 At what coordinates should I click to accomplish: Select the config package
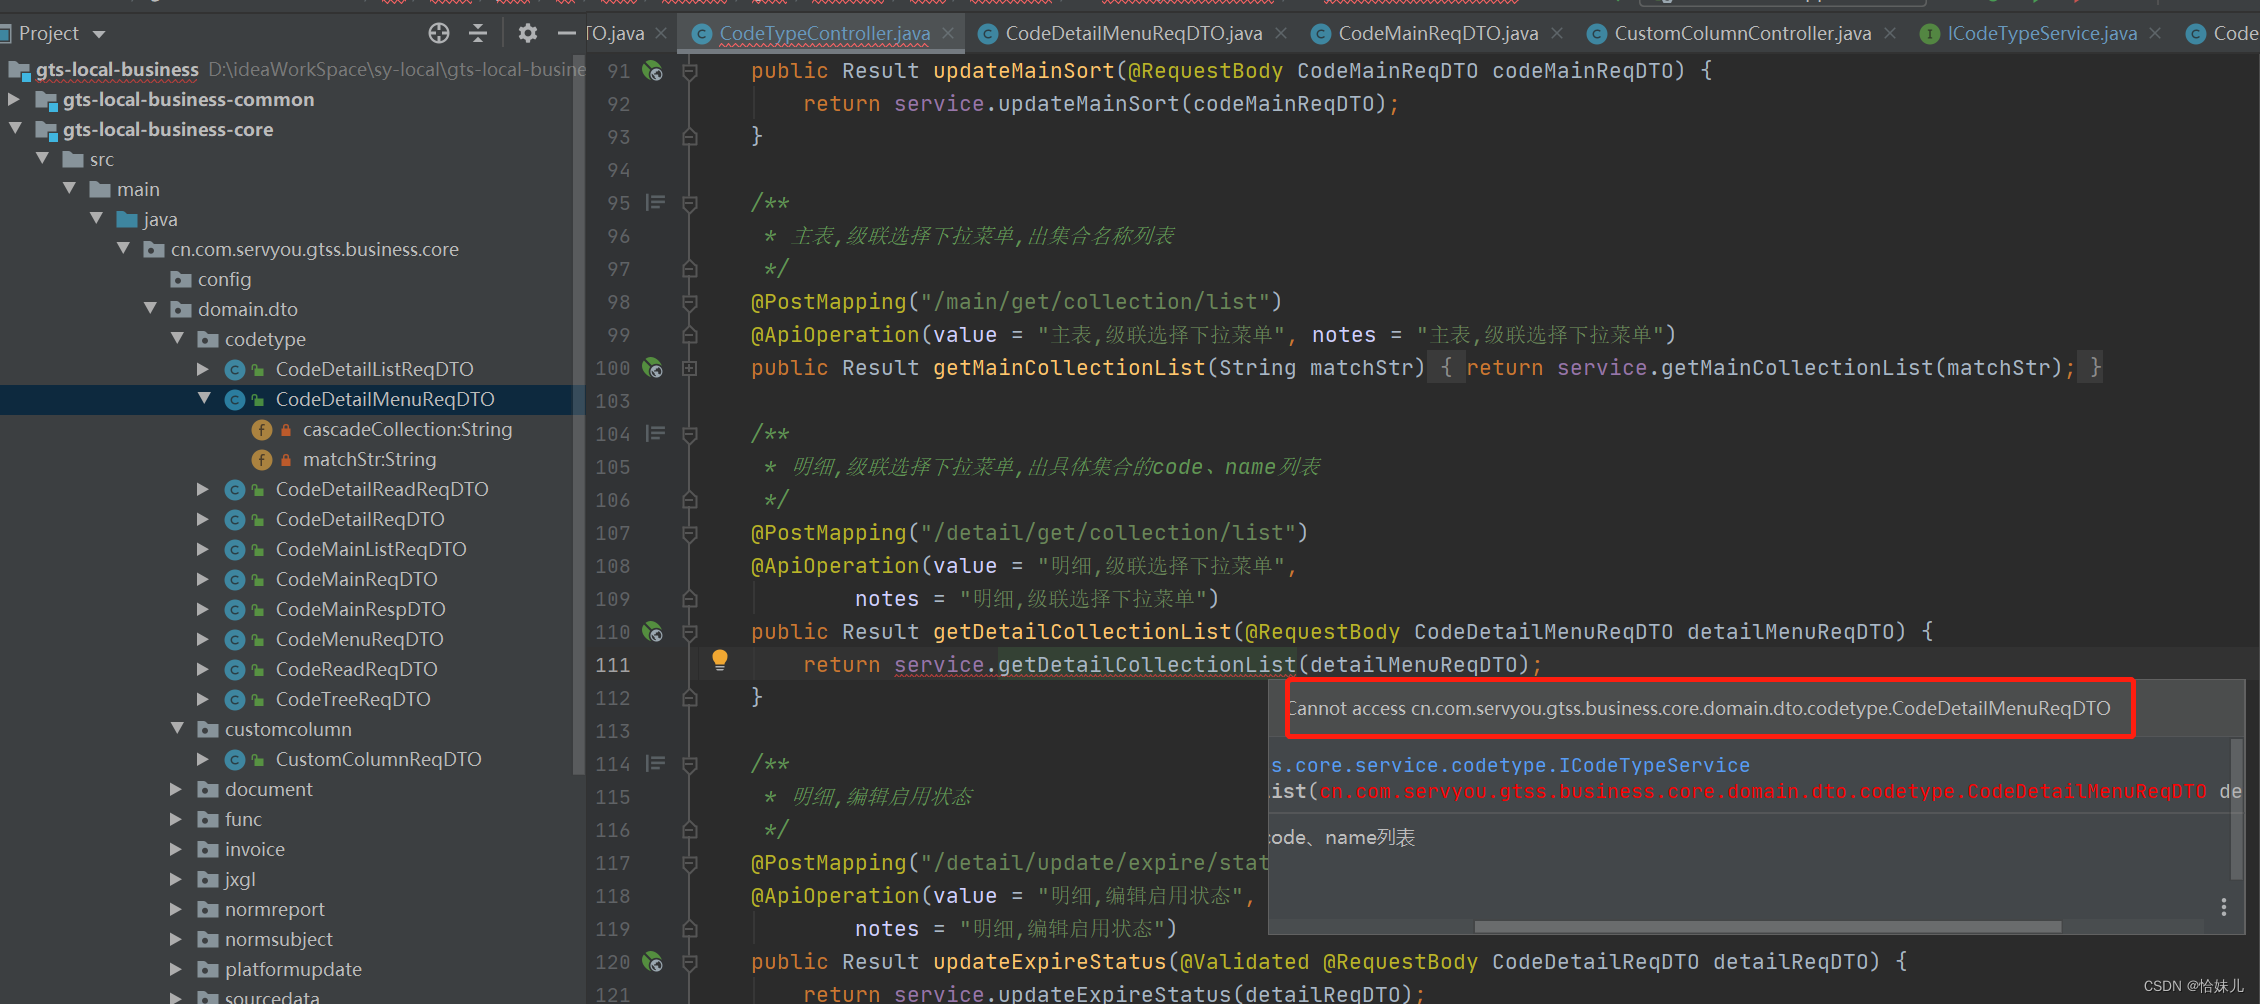click(224, 279)
